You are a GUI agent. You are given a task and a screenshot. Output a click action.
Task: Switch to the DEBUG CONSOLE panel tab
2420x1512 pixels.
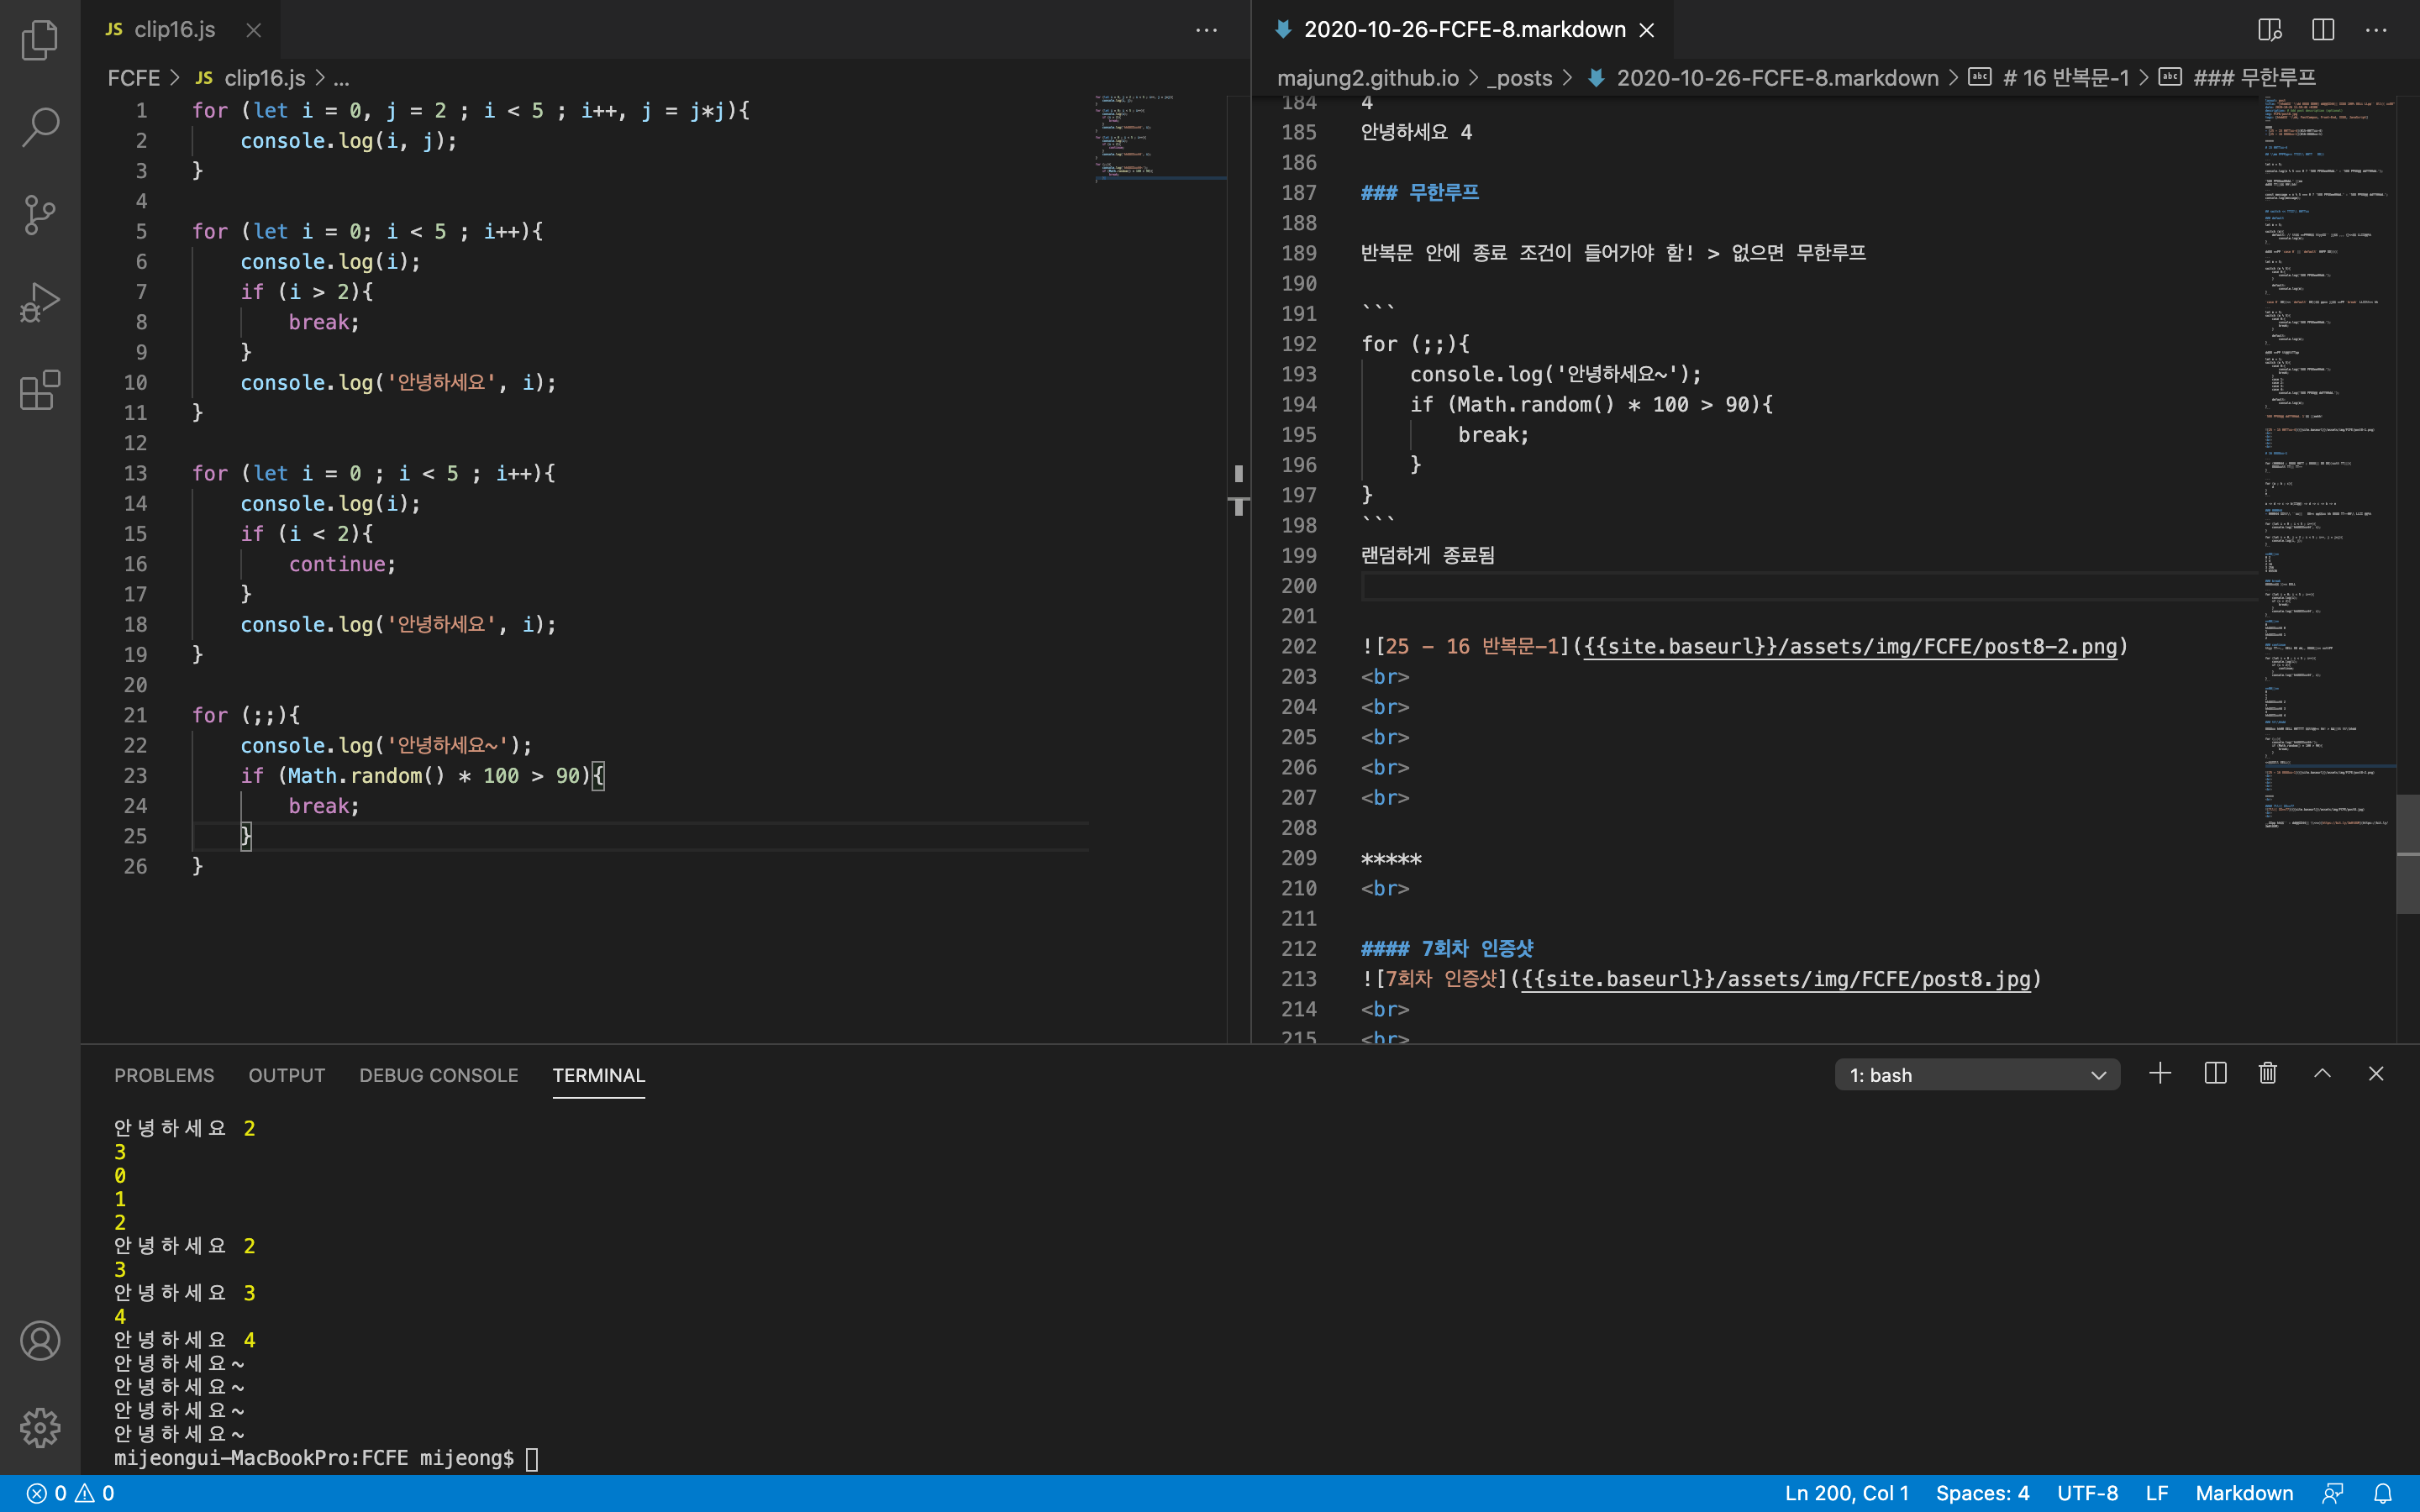point(439,1075)
